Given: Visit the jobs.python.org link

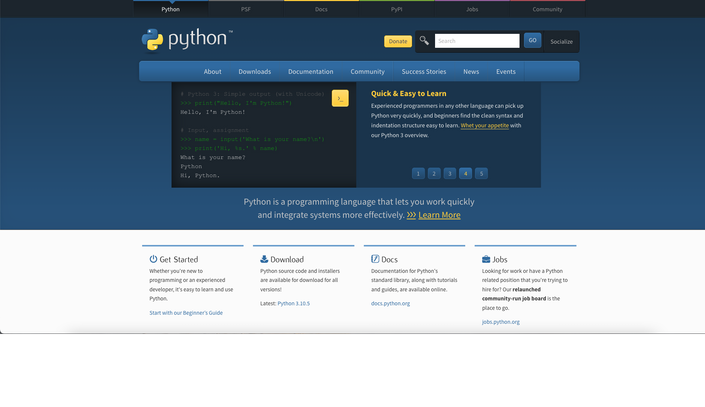Looking at the screenshot, I should pos(500,322).
